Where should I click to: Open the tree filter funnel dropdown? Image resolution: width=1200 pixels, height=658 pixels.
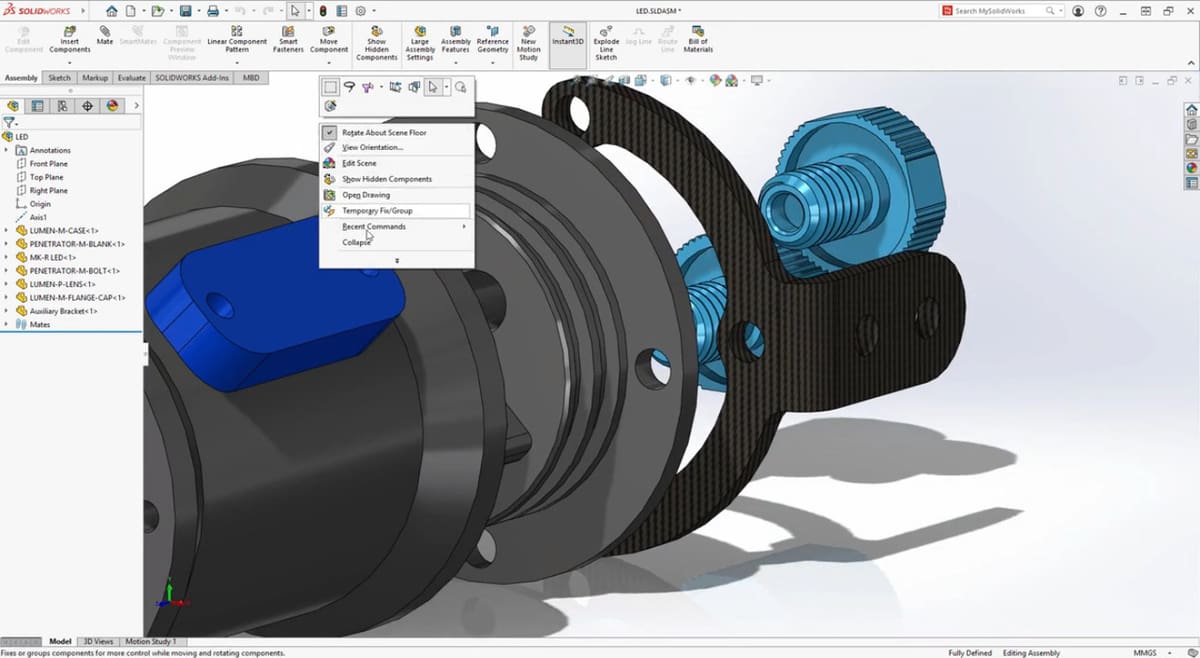coord(10,122)
